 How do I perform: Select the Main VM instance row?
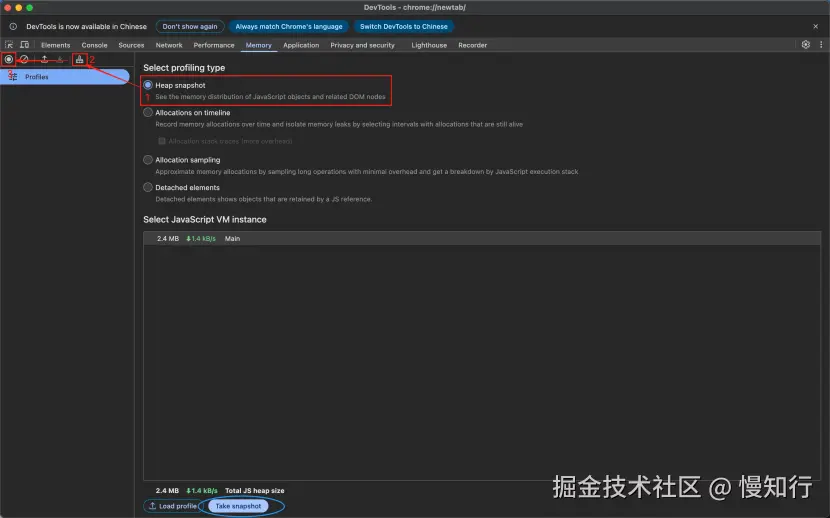click(x=482, y=239)
